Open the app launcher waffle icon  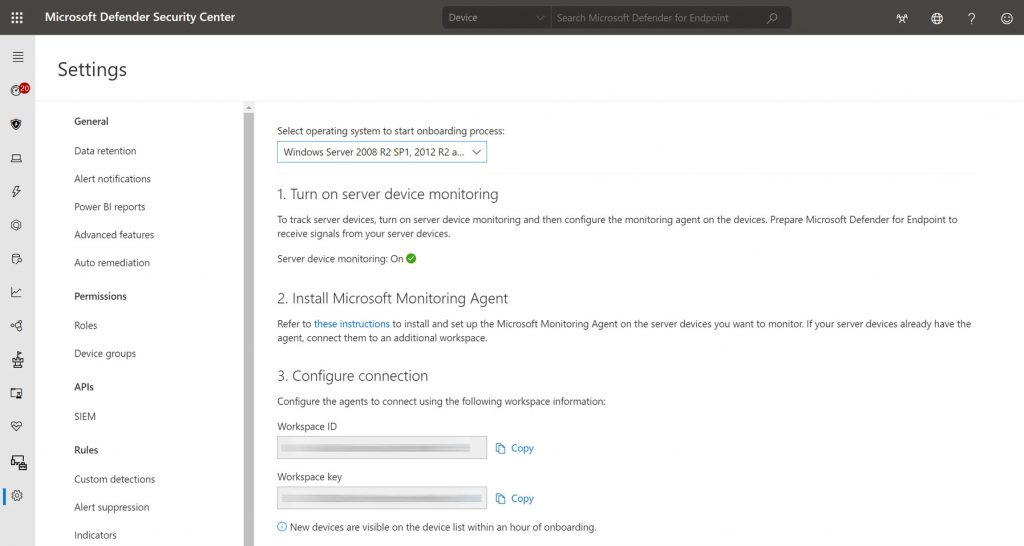pyautogui.click(x=17, y=18)
